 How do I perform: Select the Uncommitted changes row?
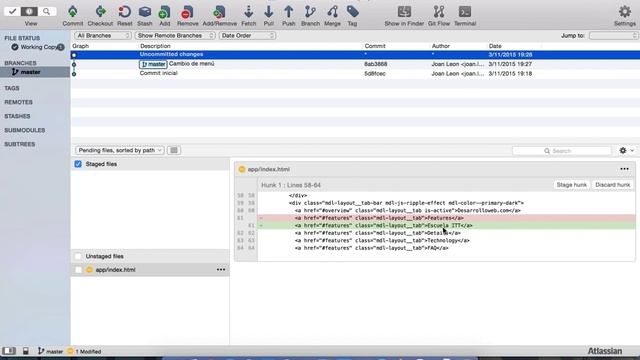coord(355,54)
